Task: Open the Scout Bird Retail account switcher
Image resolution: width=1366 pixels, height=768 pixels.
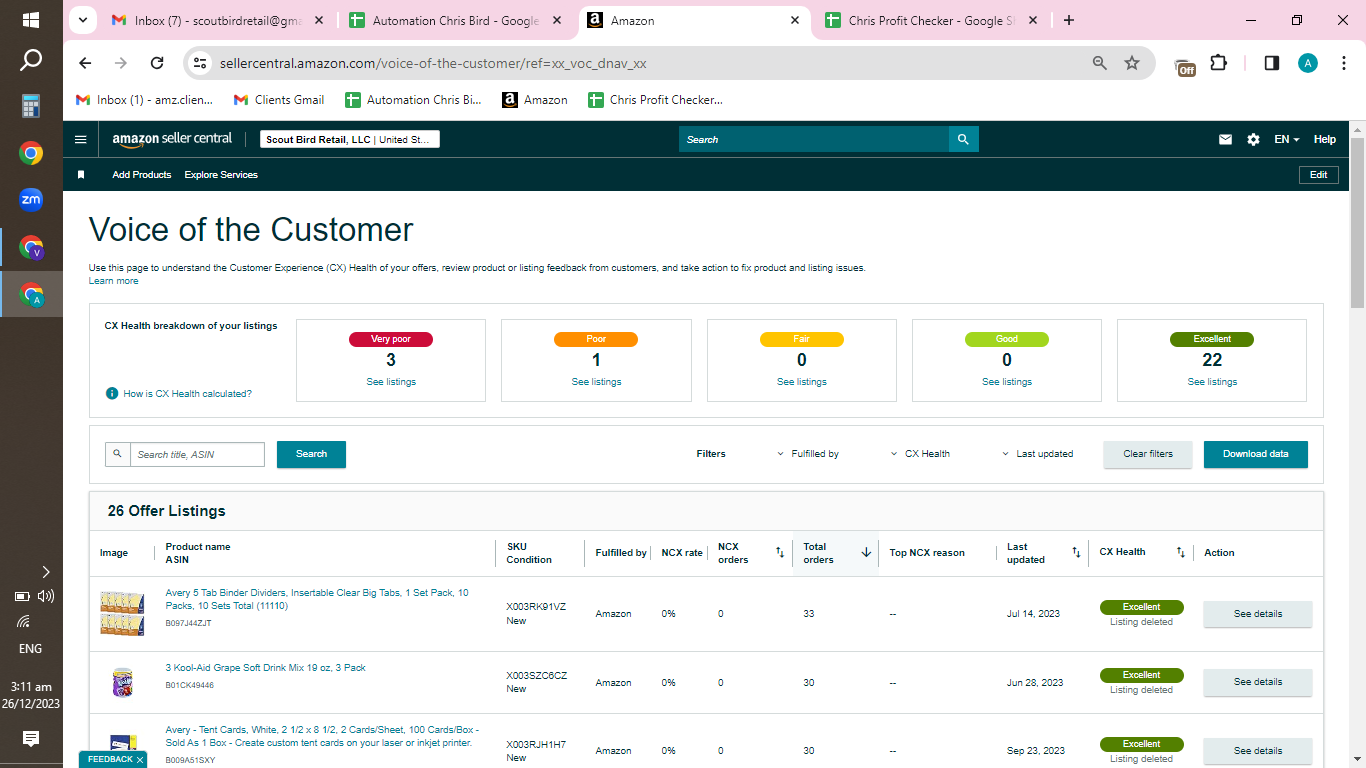Action: pyautogui.click(x=350, y=140)
